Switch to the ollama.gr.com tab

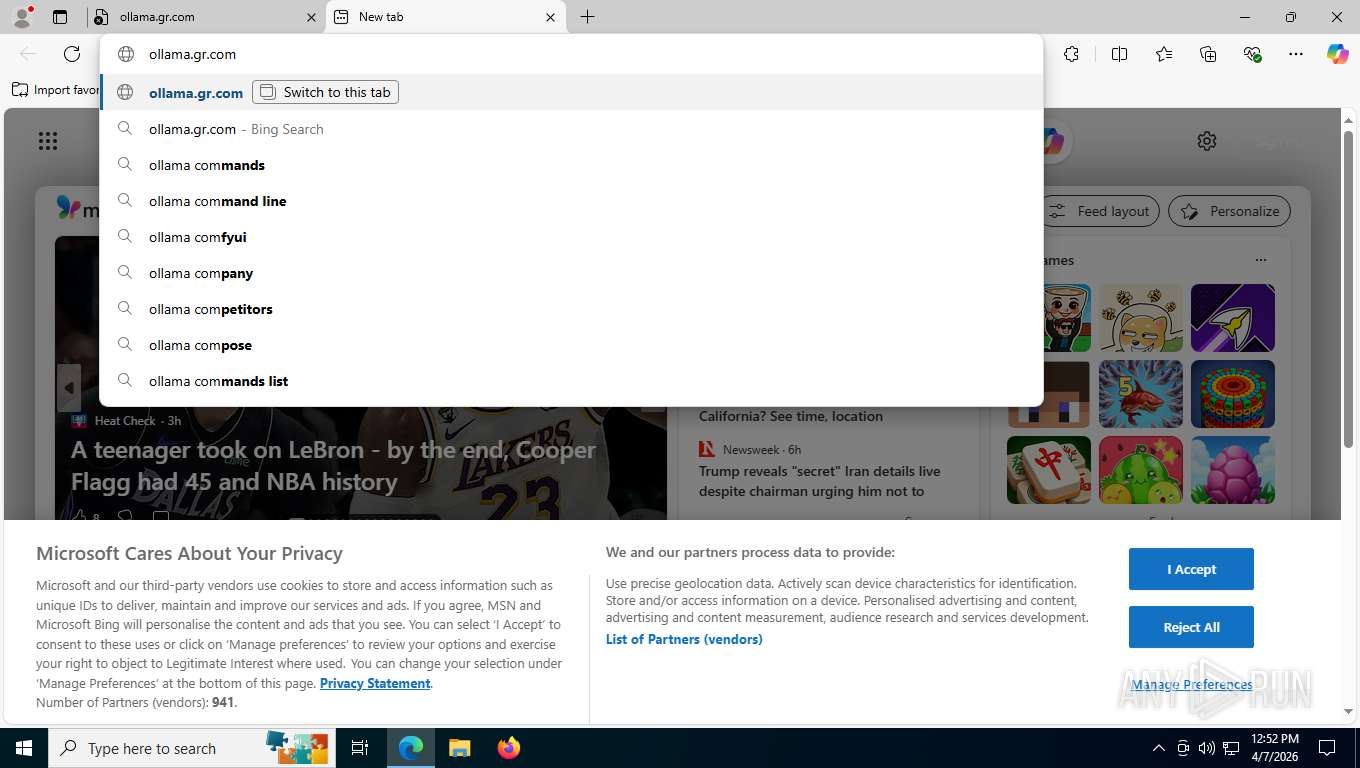(x=205, y=17)
